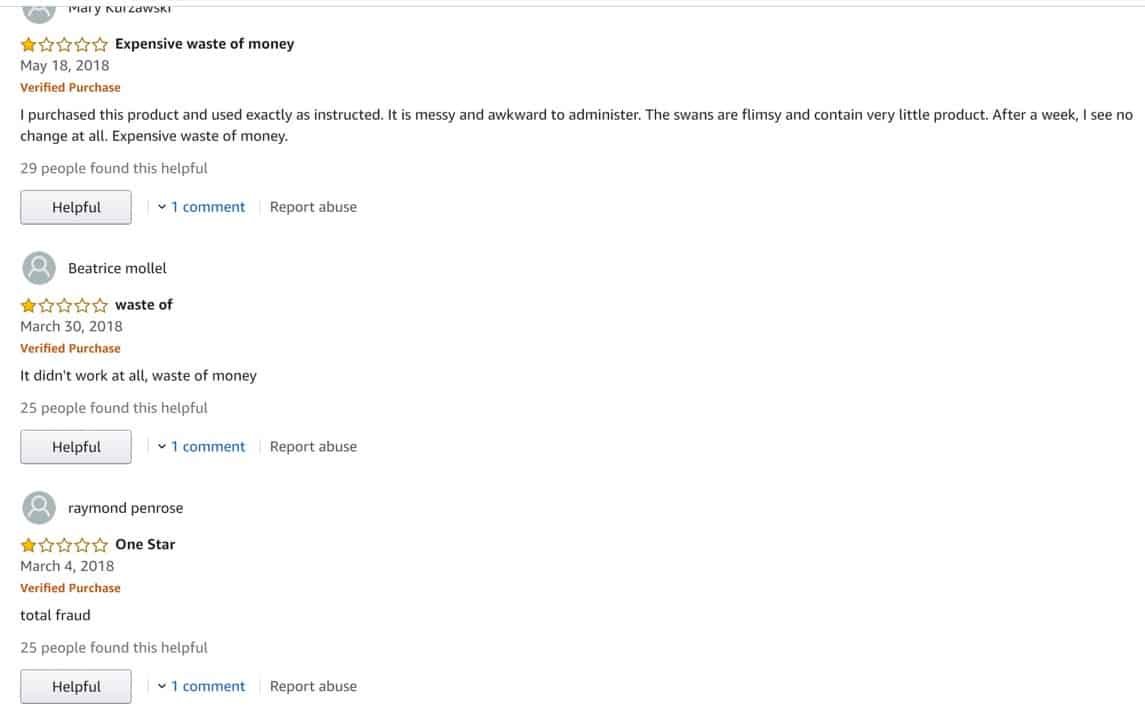Report abuse on the 'total fraud' review

click(x=313, y=687)
